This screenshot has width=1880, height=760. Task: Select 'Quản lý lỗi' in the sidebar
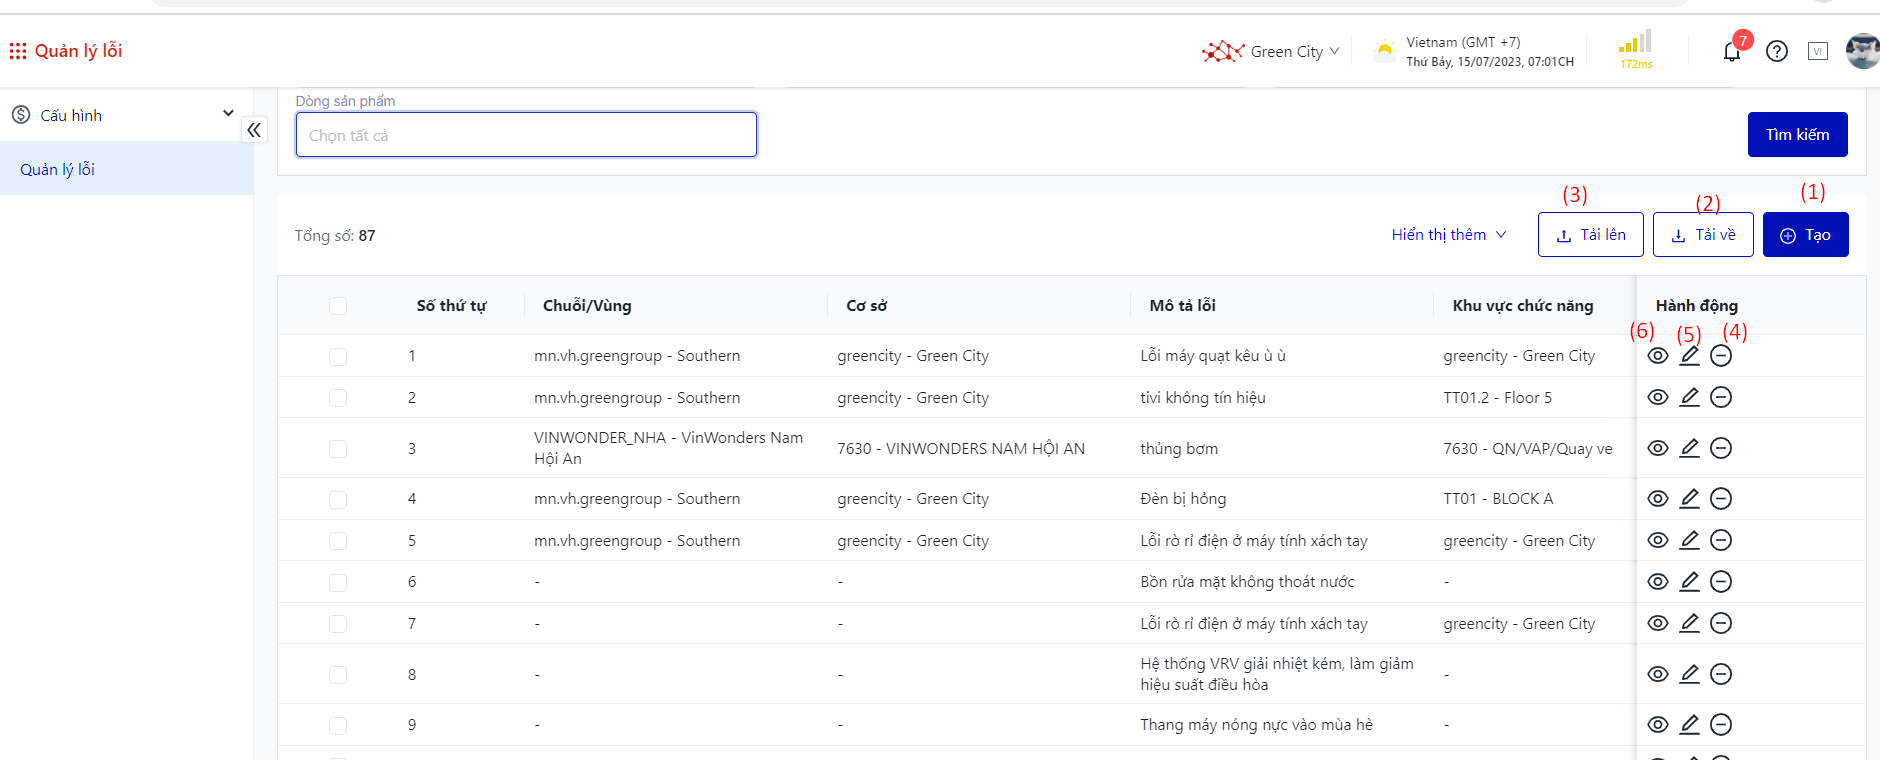pyautogui.click(x=58, y=169)
